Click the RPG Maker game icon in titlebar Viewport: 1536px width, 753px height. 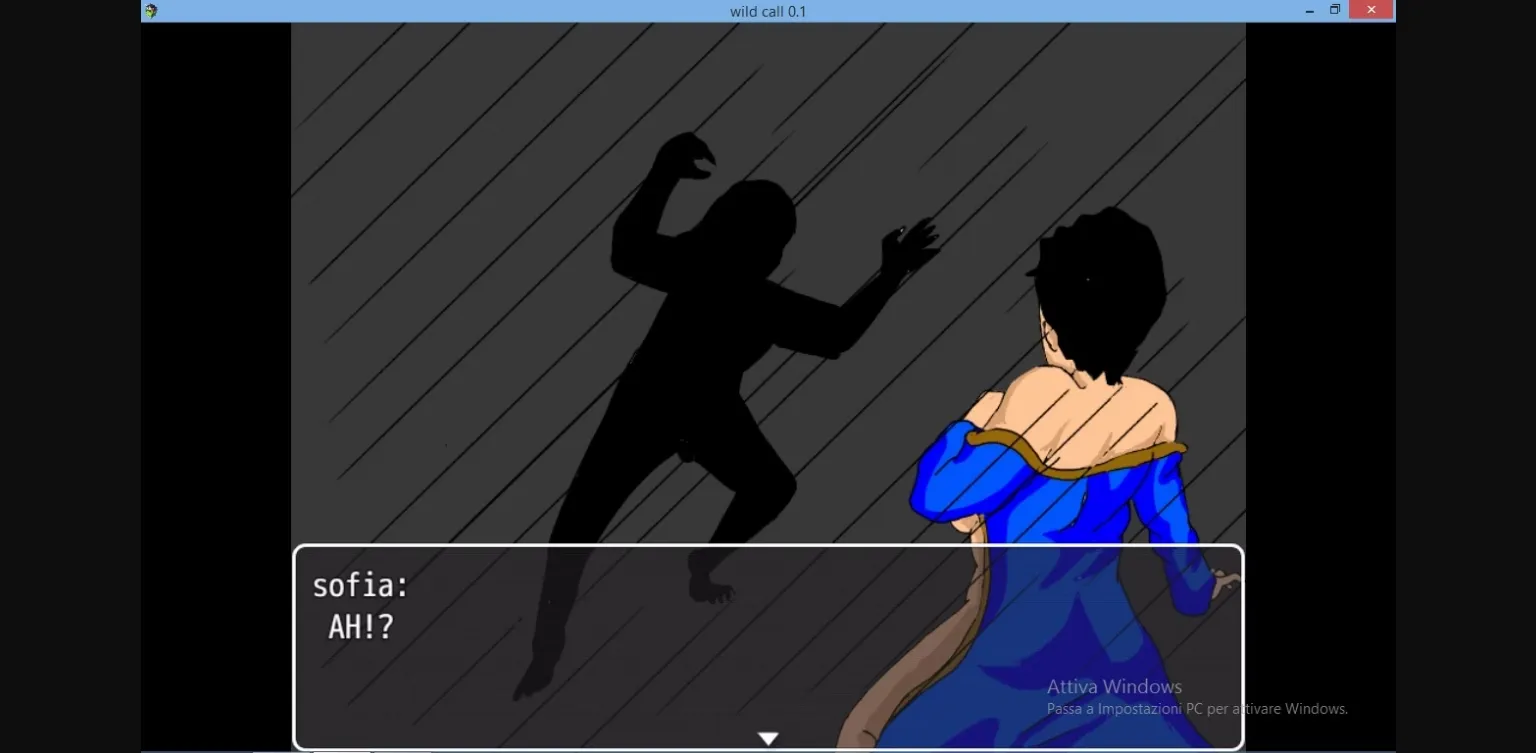click(150, 10)
